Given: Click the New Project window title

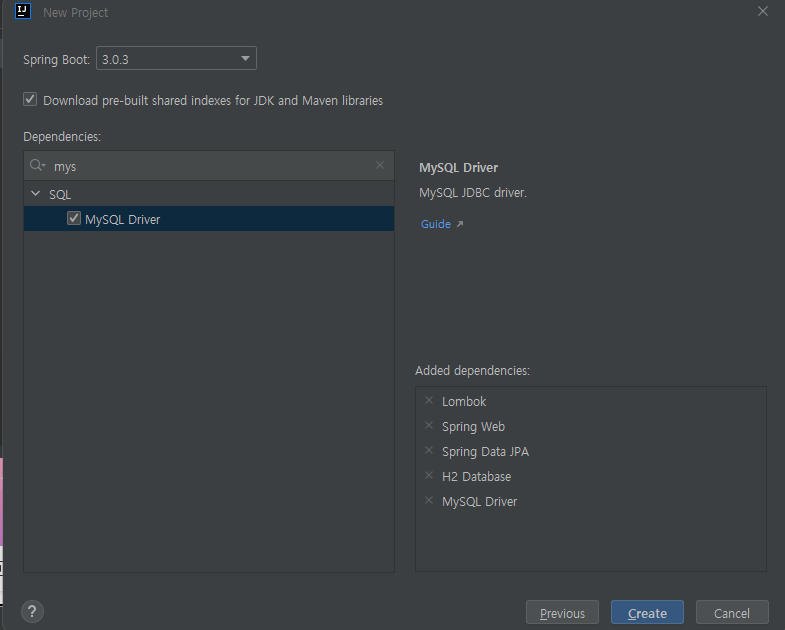Looking at the screenshot, I should pyautogui.click(x=76, y=13).
